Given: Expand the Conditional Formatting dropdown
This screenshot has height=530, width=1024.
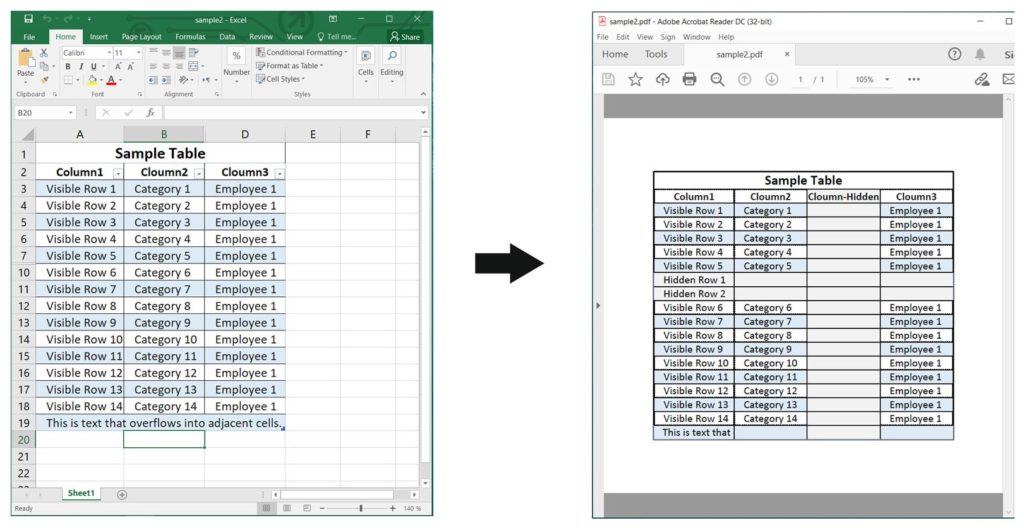Looking at the screenshot, I should click(x=303, y=52).
